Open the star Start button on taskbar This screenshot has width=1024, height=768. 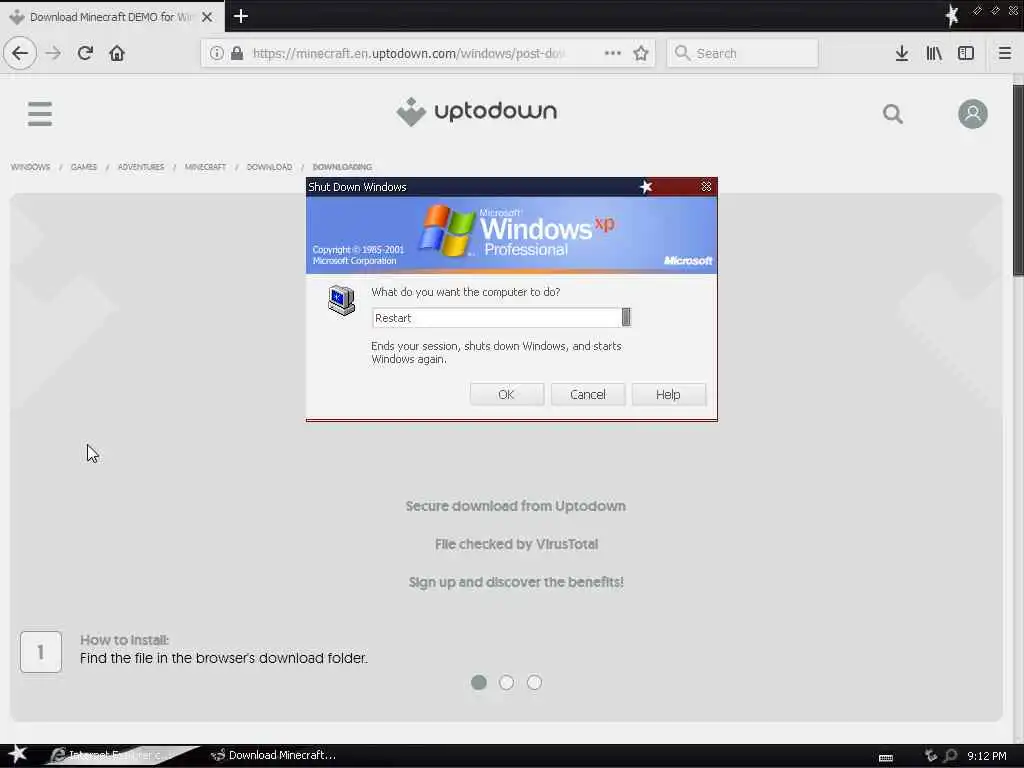(17, 754)
